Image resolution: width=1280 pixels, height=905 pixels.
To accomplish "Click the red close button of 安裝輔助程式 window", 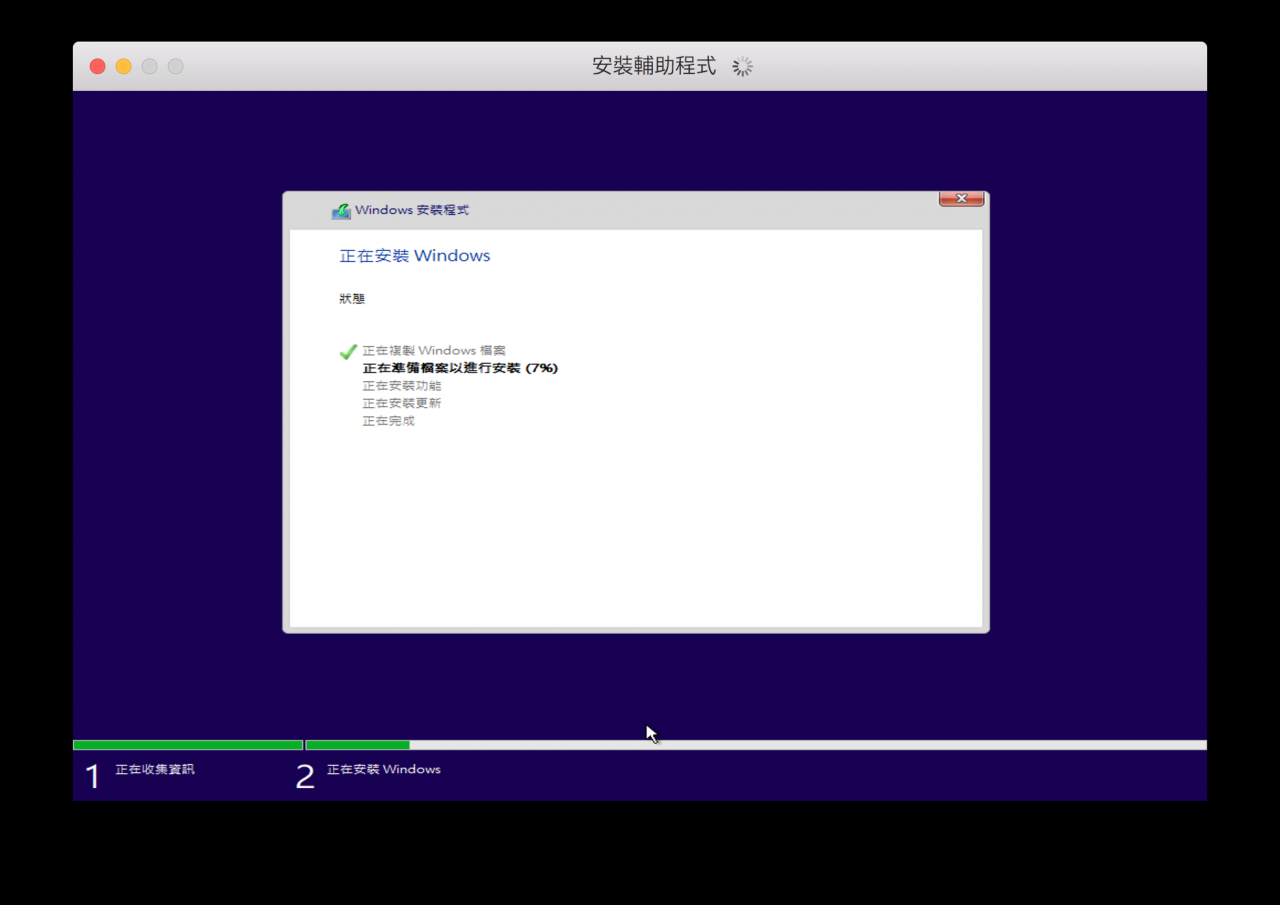I will click(97, 66).
